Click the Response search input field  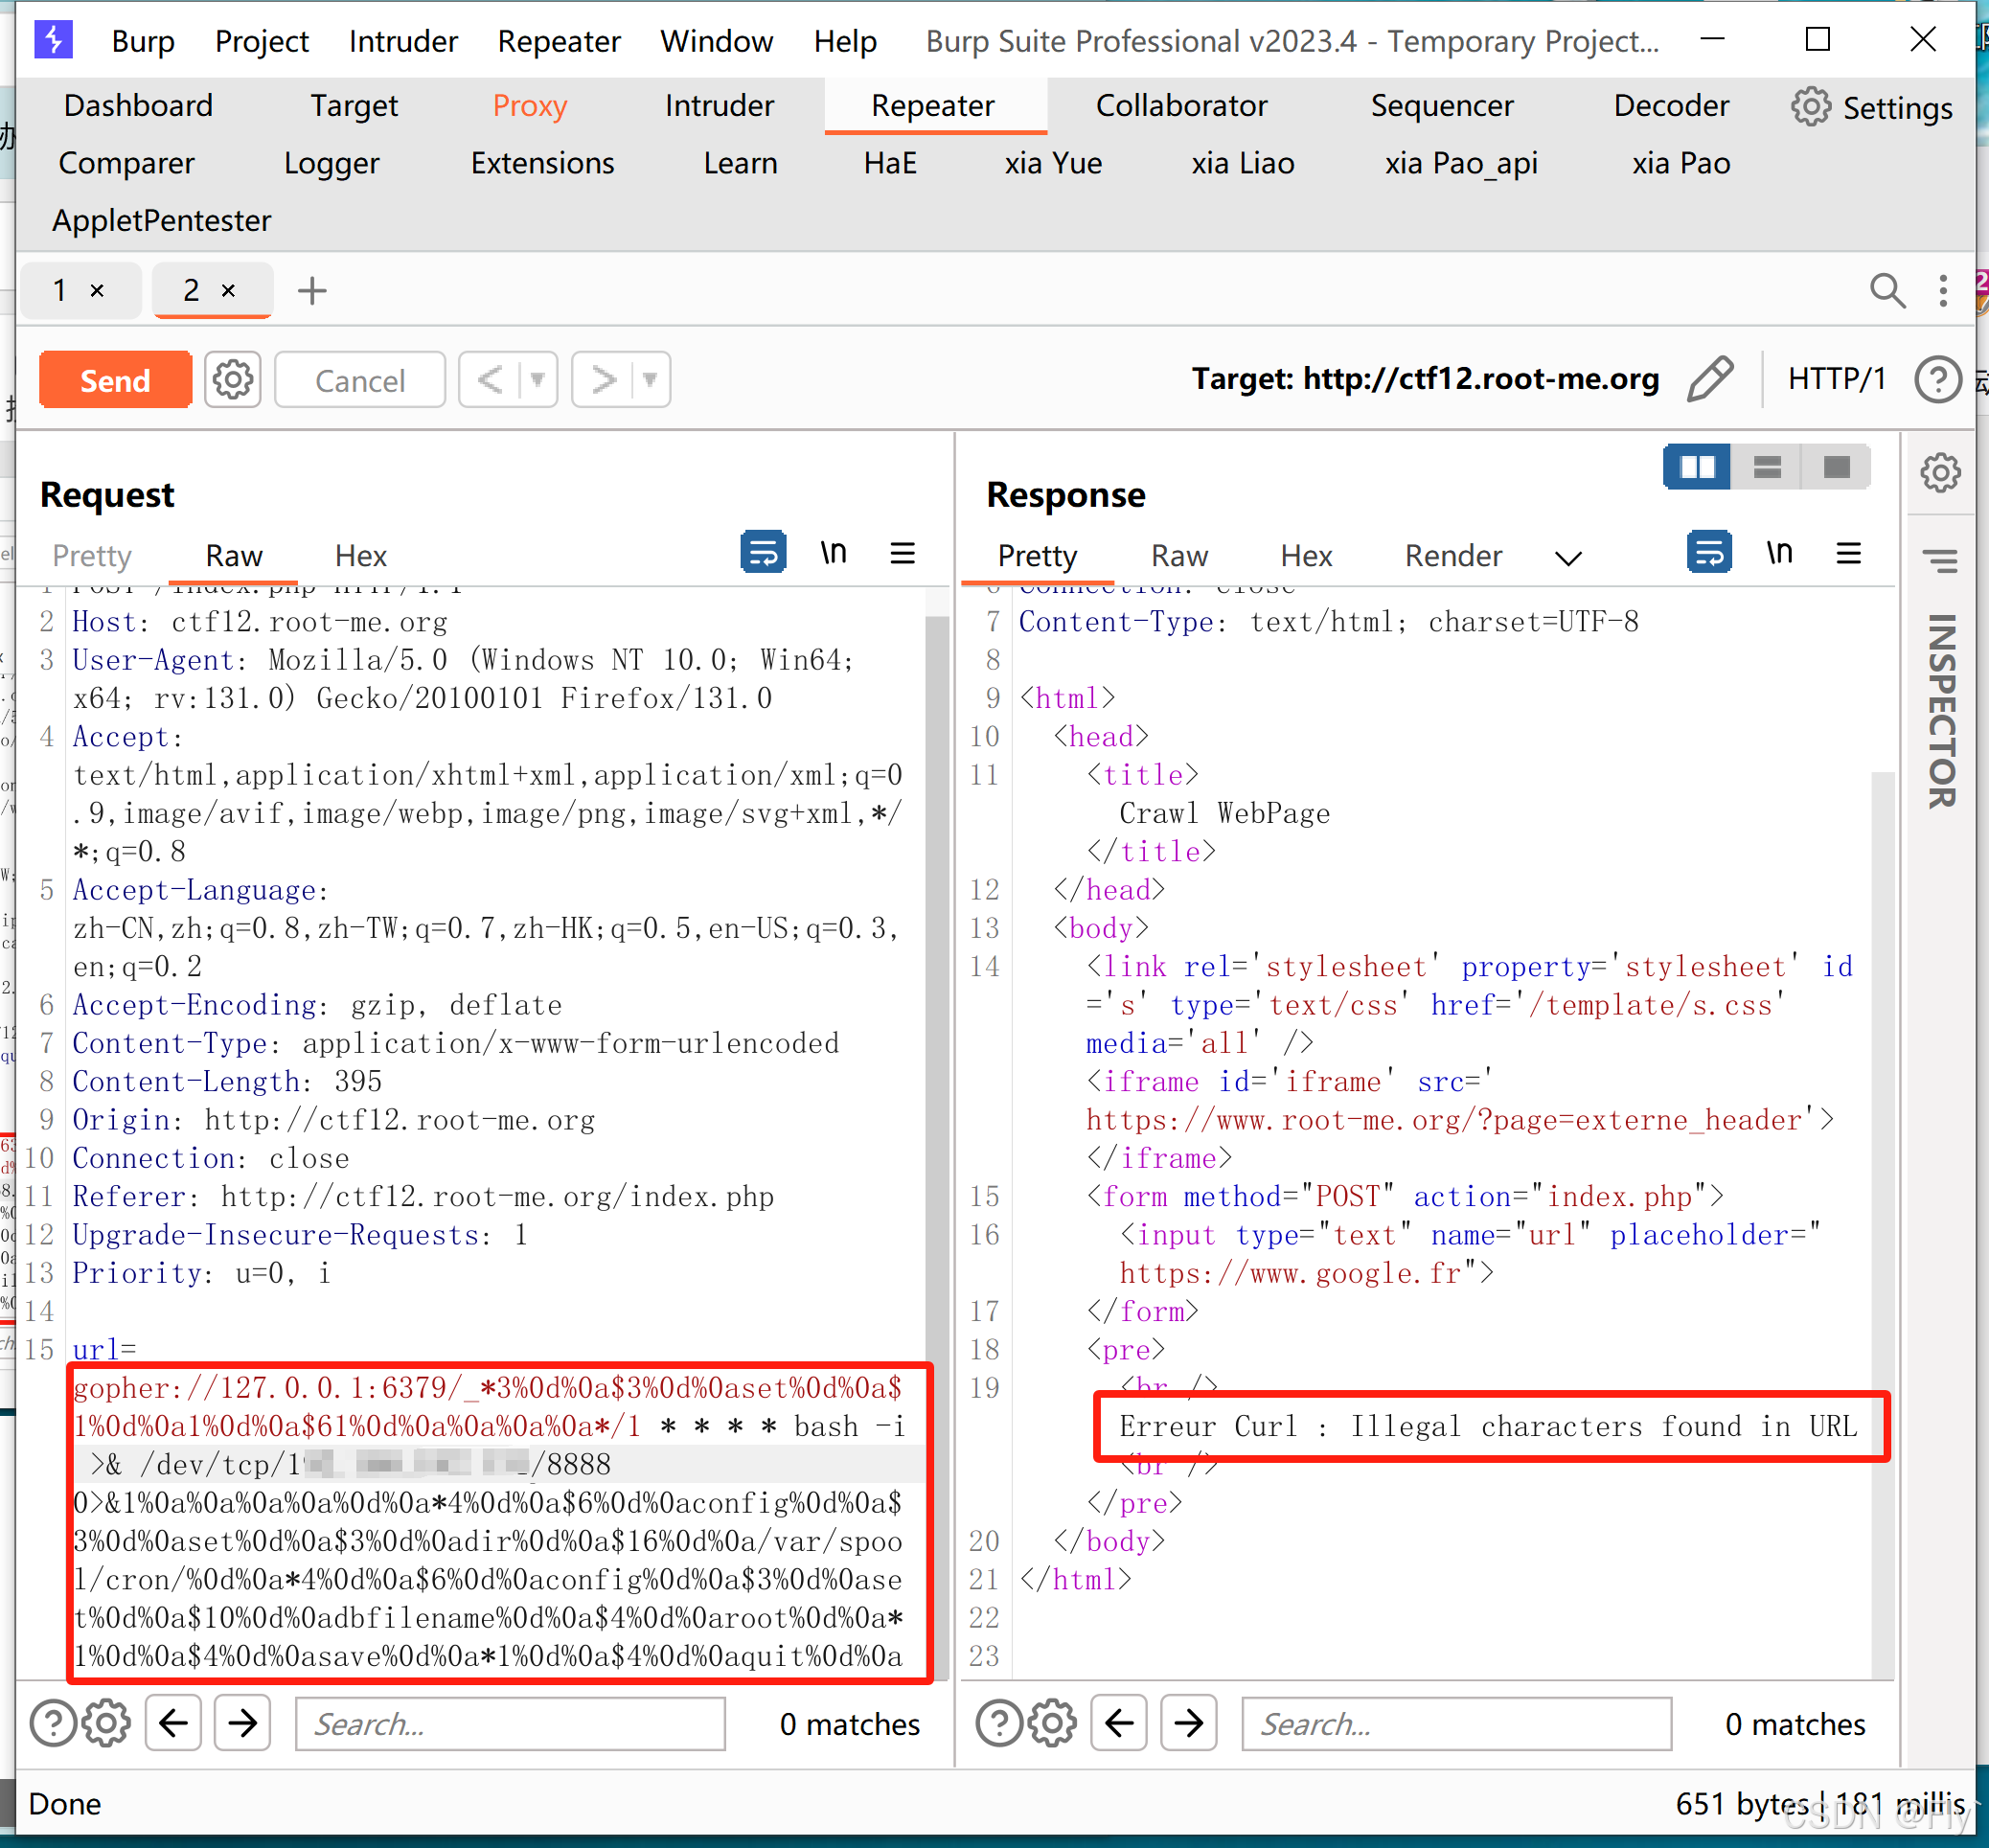[1456, 1724]
